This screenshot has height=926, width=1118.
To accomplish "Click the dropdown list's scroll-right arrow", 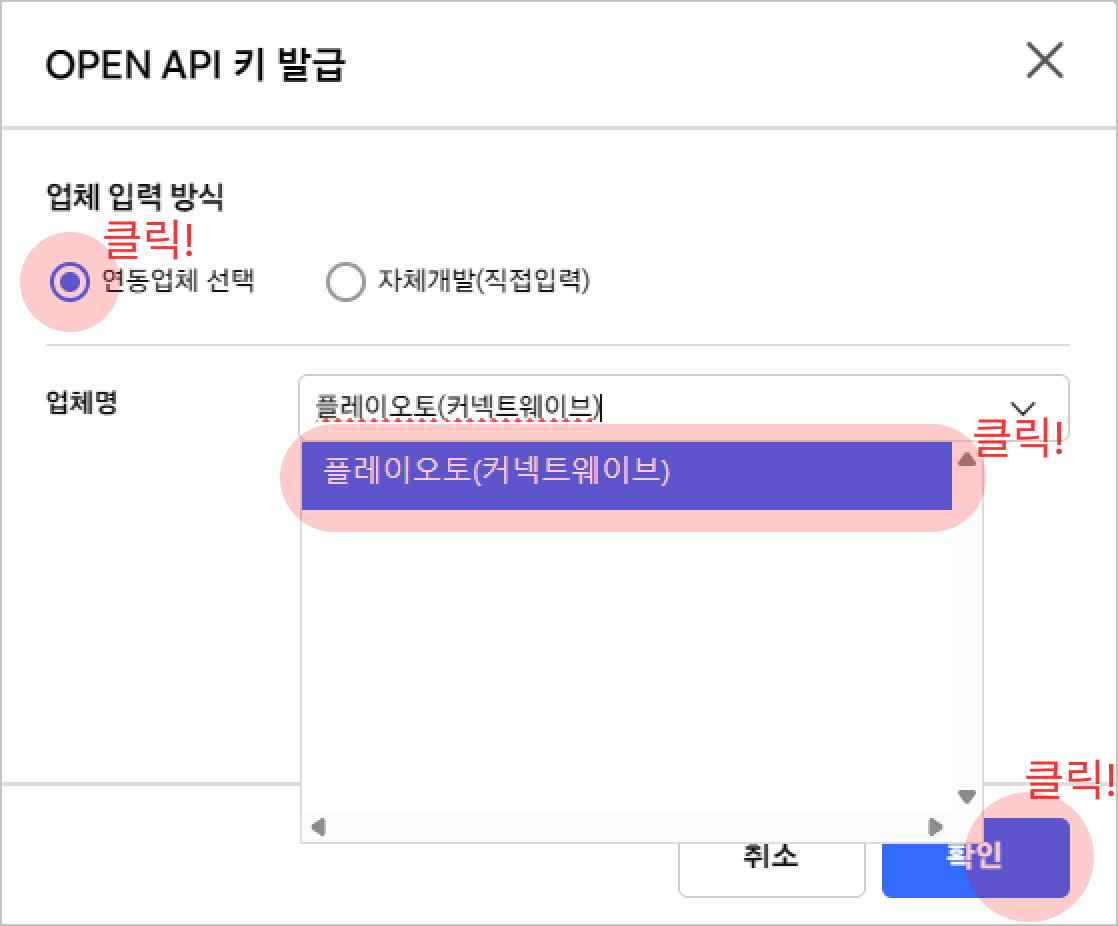I will [x=936, y=827].
